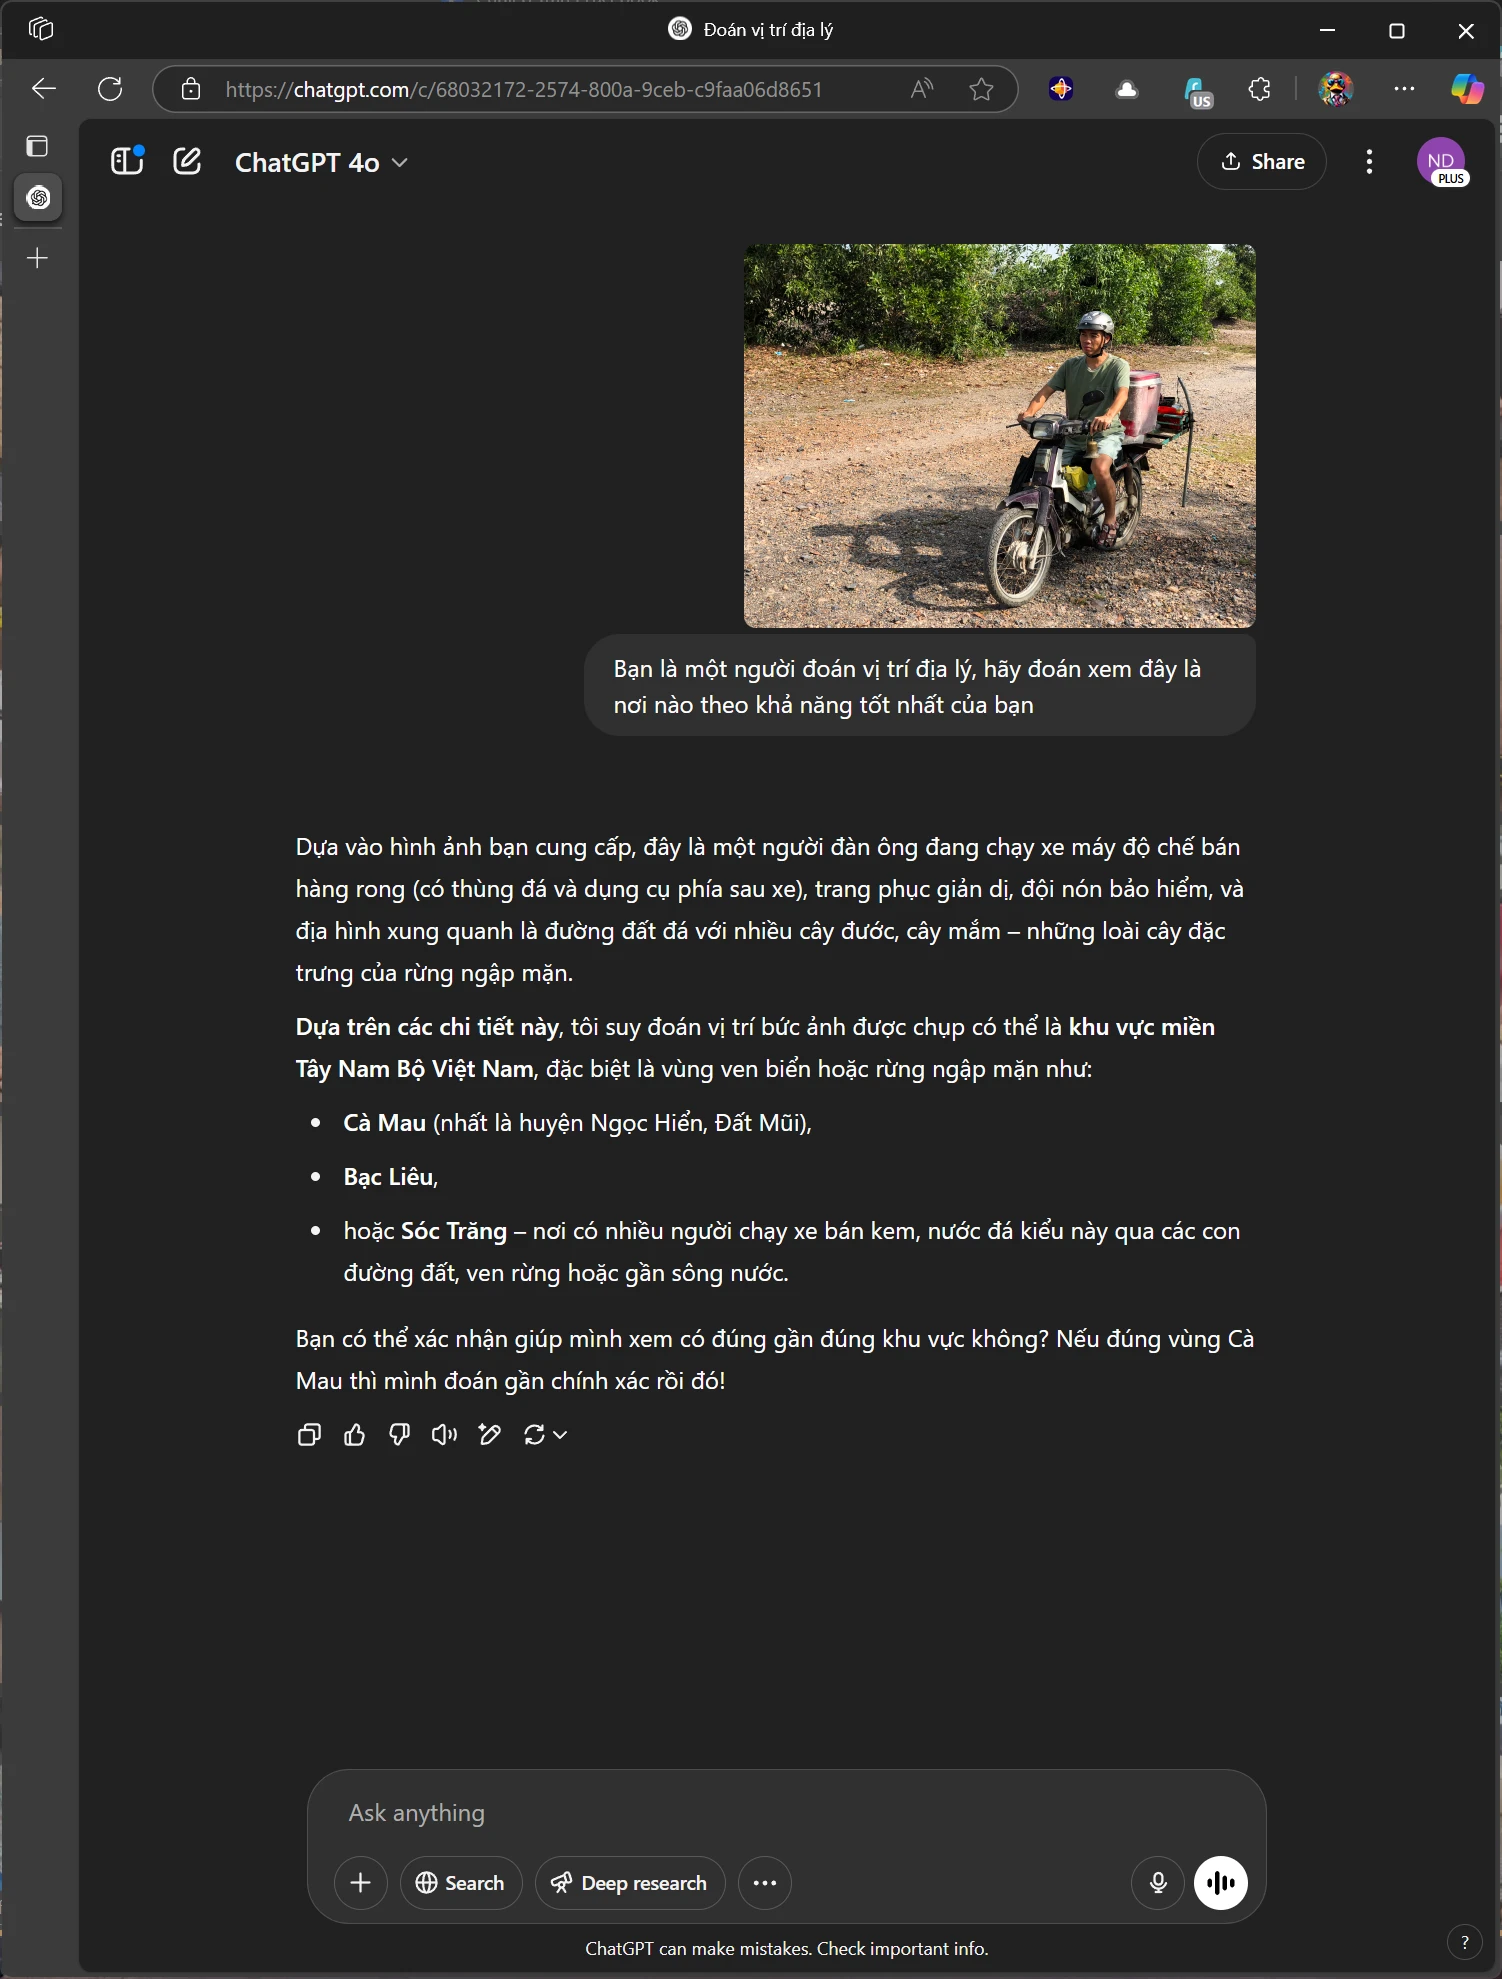Screen dimensions: 1502x1979
Task: Click the microphone dictation button
Action: [1158, 1883]
